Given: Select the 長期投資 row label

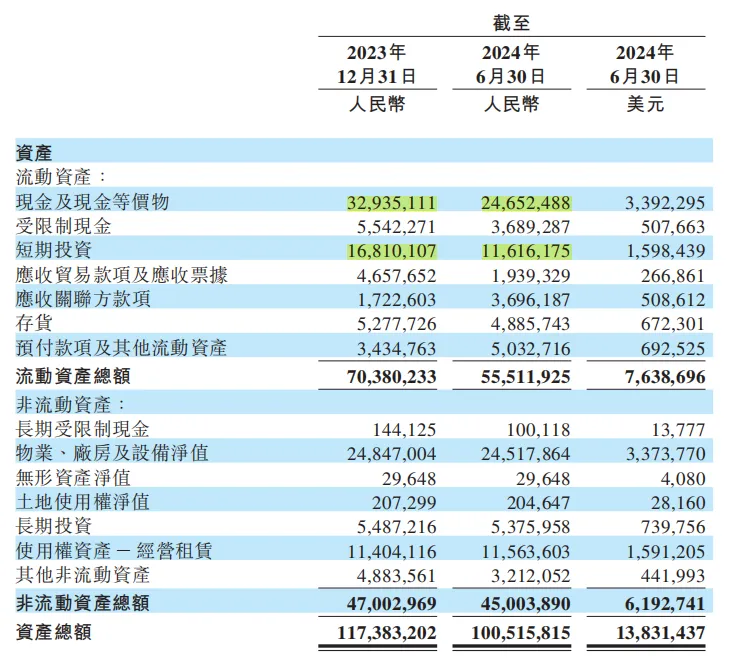Looking at the screenshot, I should point(54,526).
